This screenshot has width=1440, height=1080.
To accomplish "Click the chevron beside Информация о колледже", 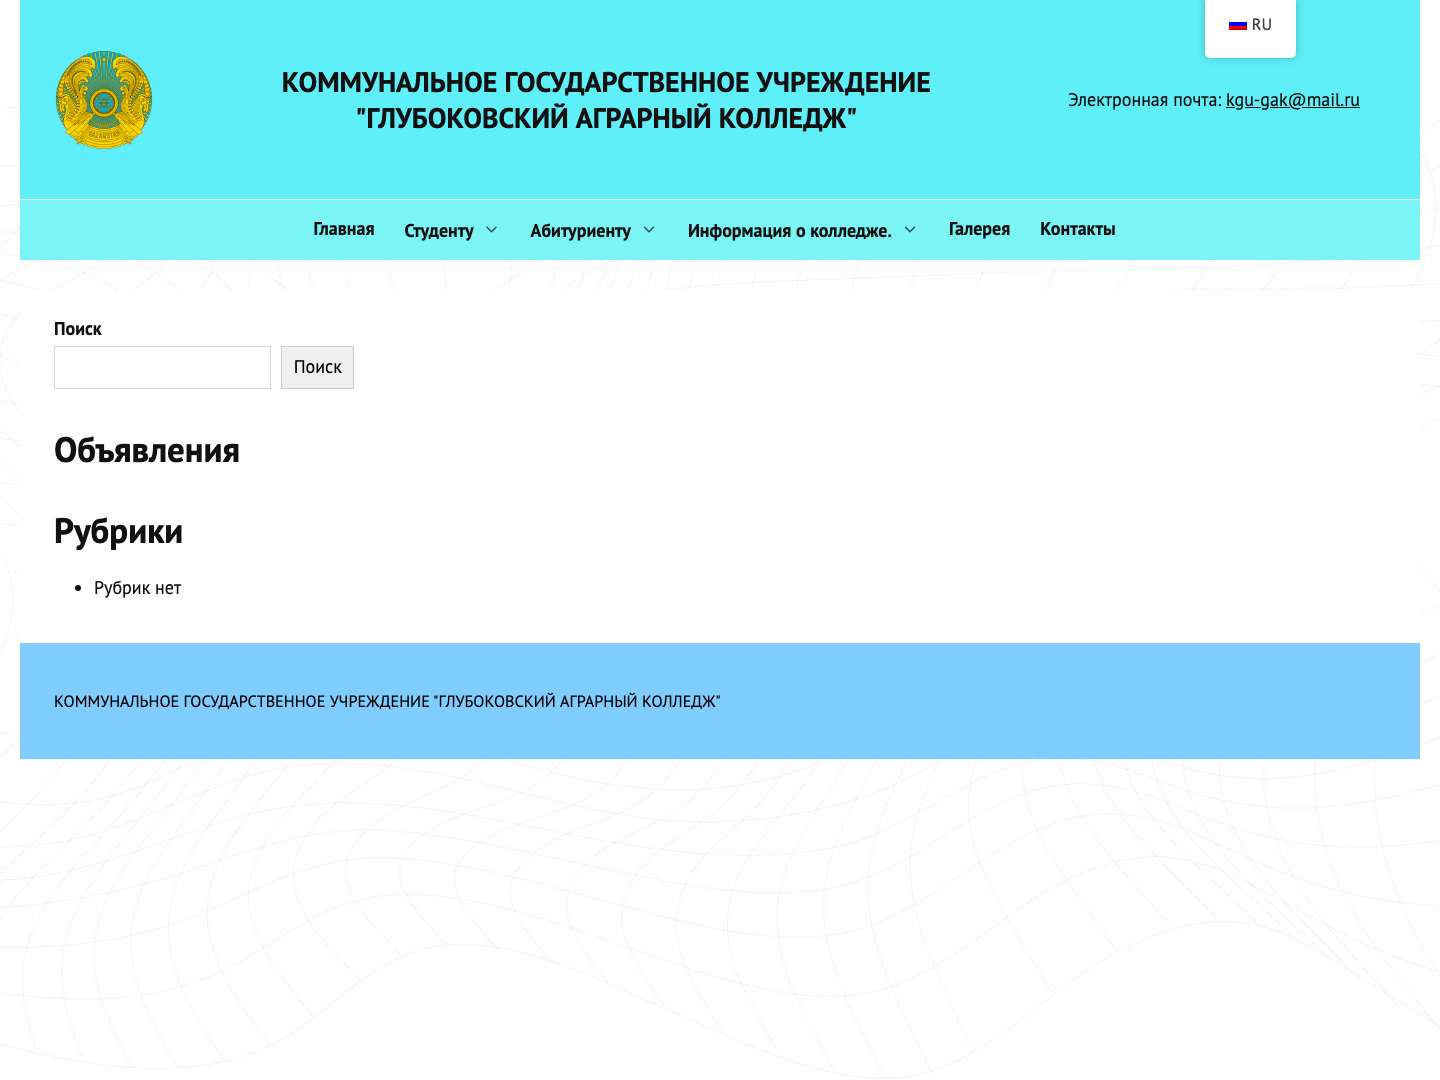I will 910,230.
